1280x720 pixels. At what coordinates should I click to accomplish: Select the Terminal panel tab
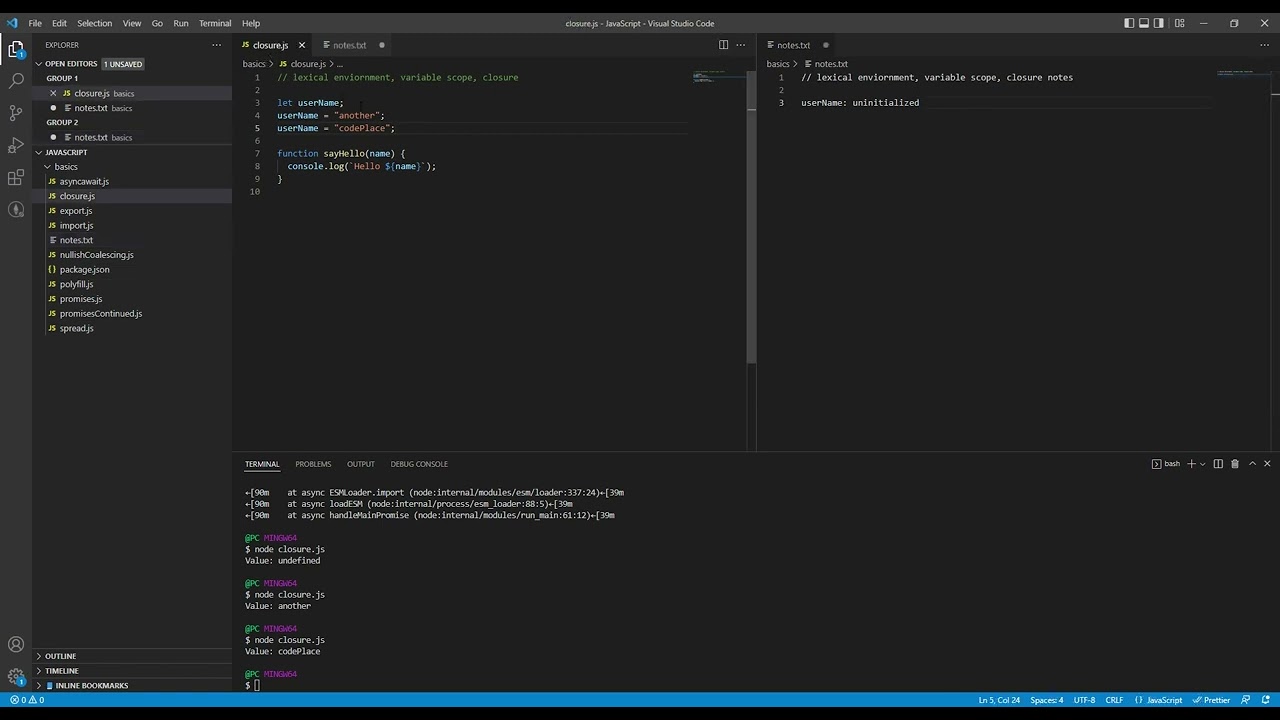click(x=262, y=464)
